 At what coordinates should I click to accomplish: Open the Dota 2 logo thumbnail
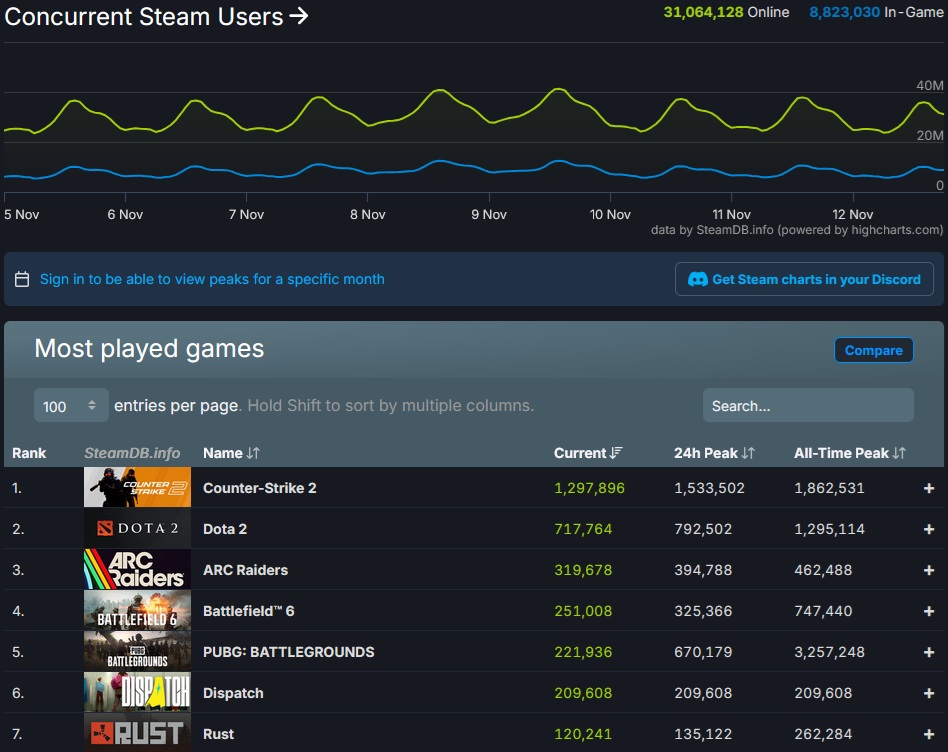pyautogui.click(x=137, y=528)
